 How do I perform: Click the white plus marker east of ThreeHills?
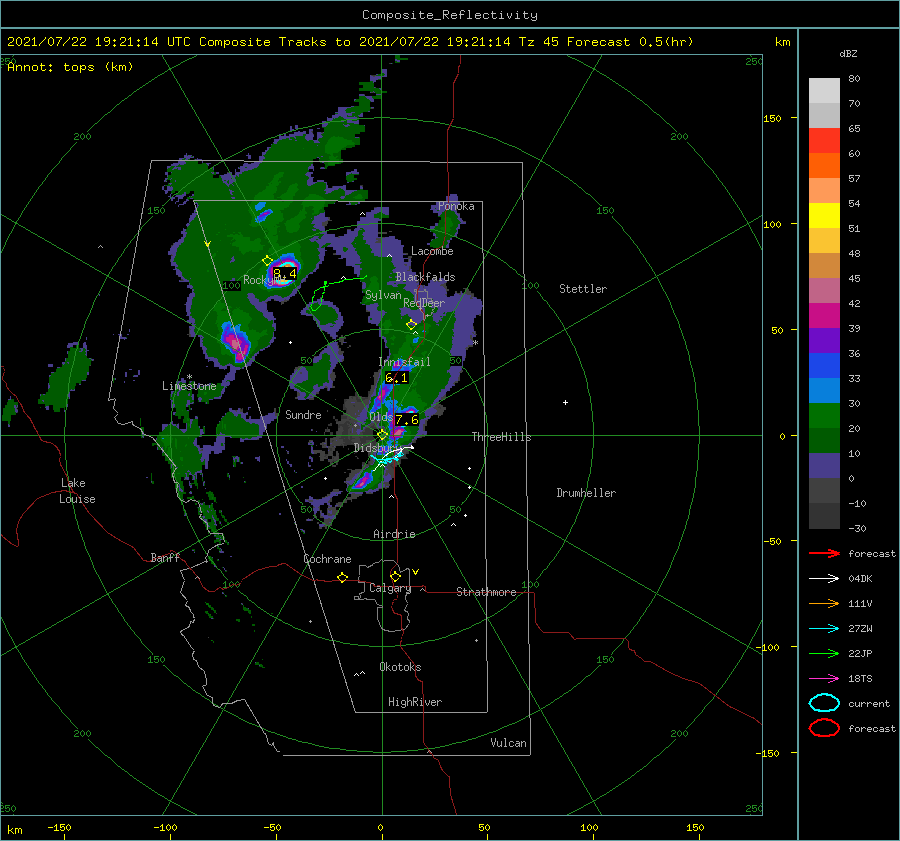(x=565, y=402)
